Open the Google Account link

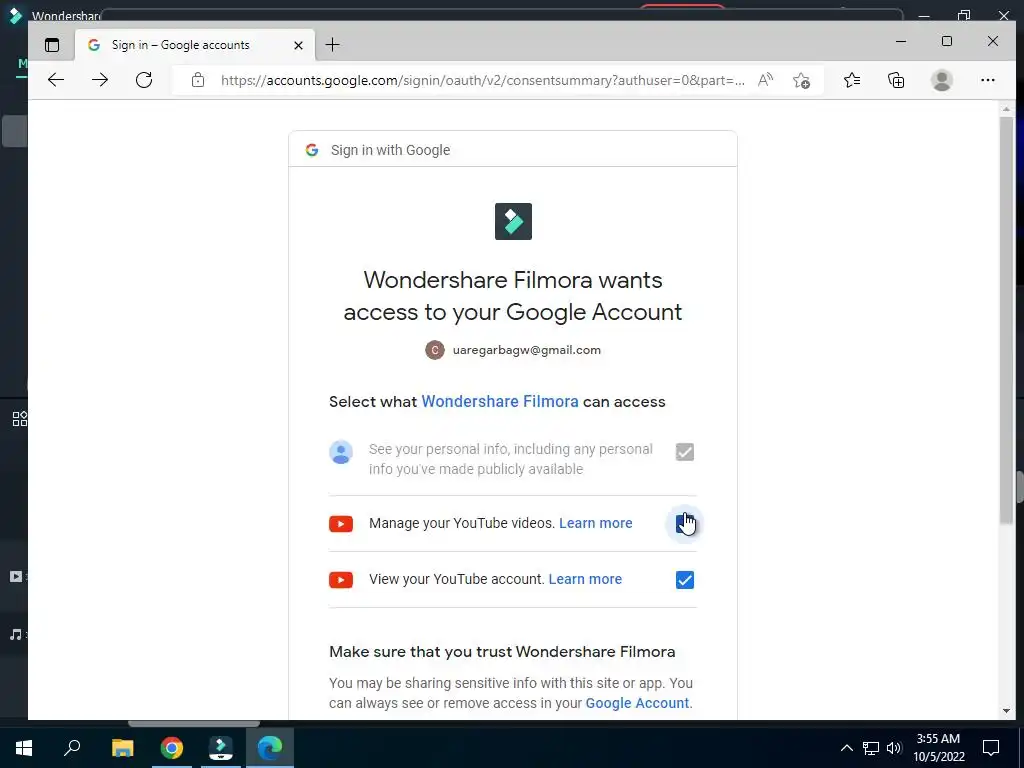(x=637, y=703)
